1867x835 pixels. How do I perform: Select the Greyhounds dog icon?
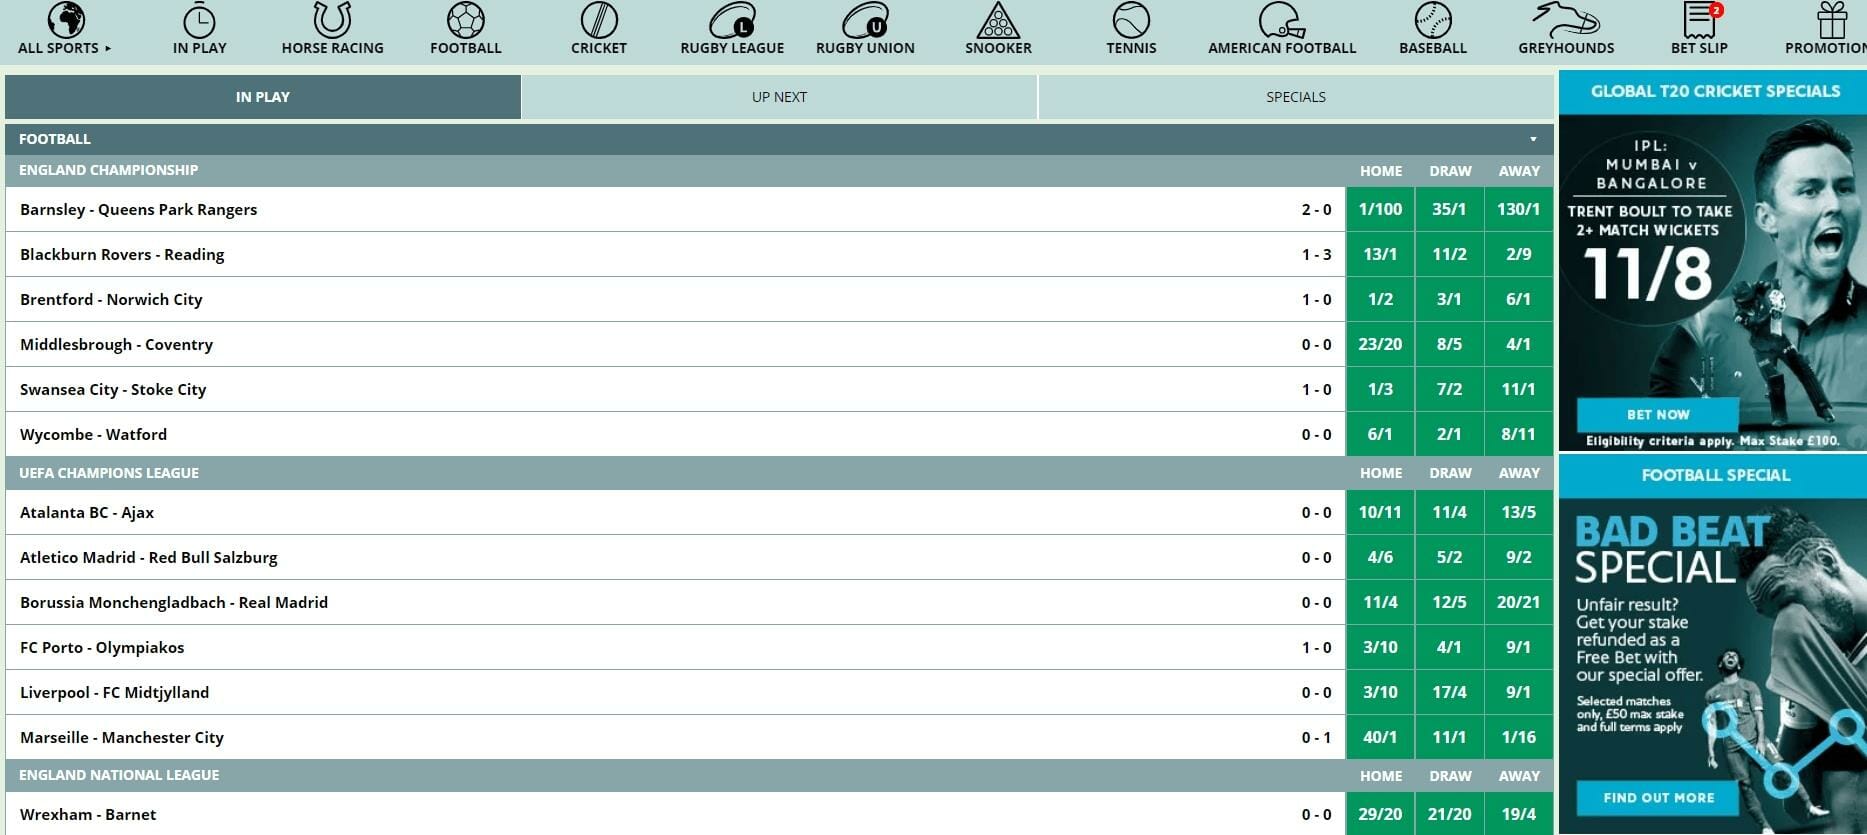click(1566, 20)
